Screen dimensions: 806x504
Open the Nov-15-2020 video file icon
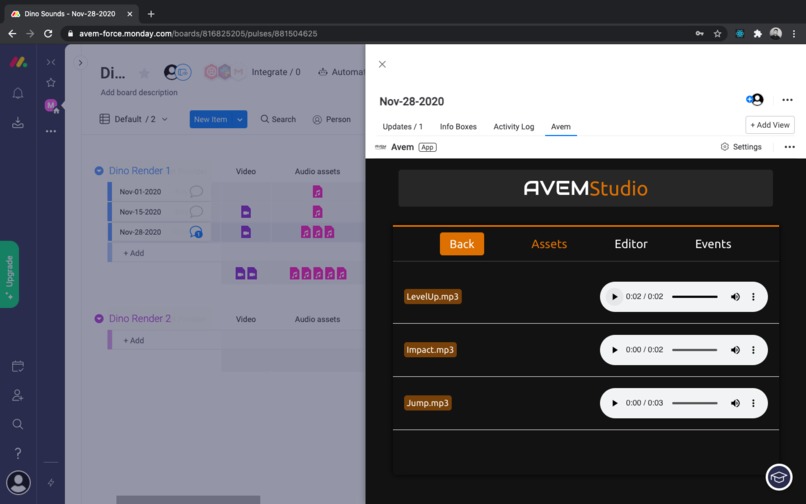pos(246,211)
